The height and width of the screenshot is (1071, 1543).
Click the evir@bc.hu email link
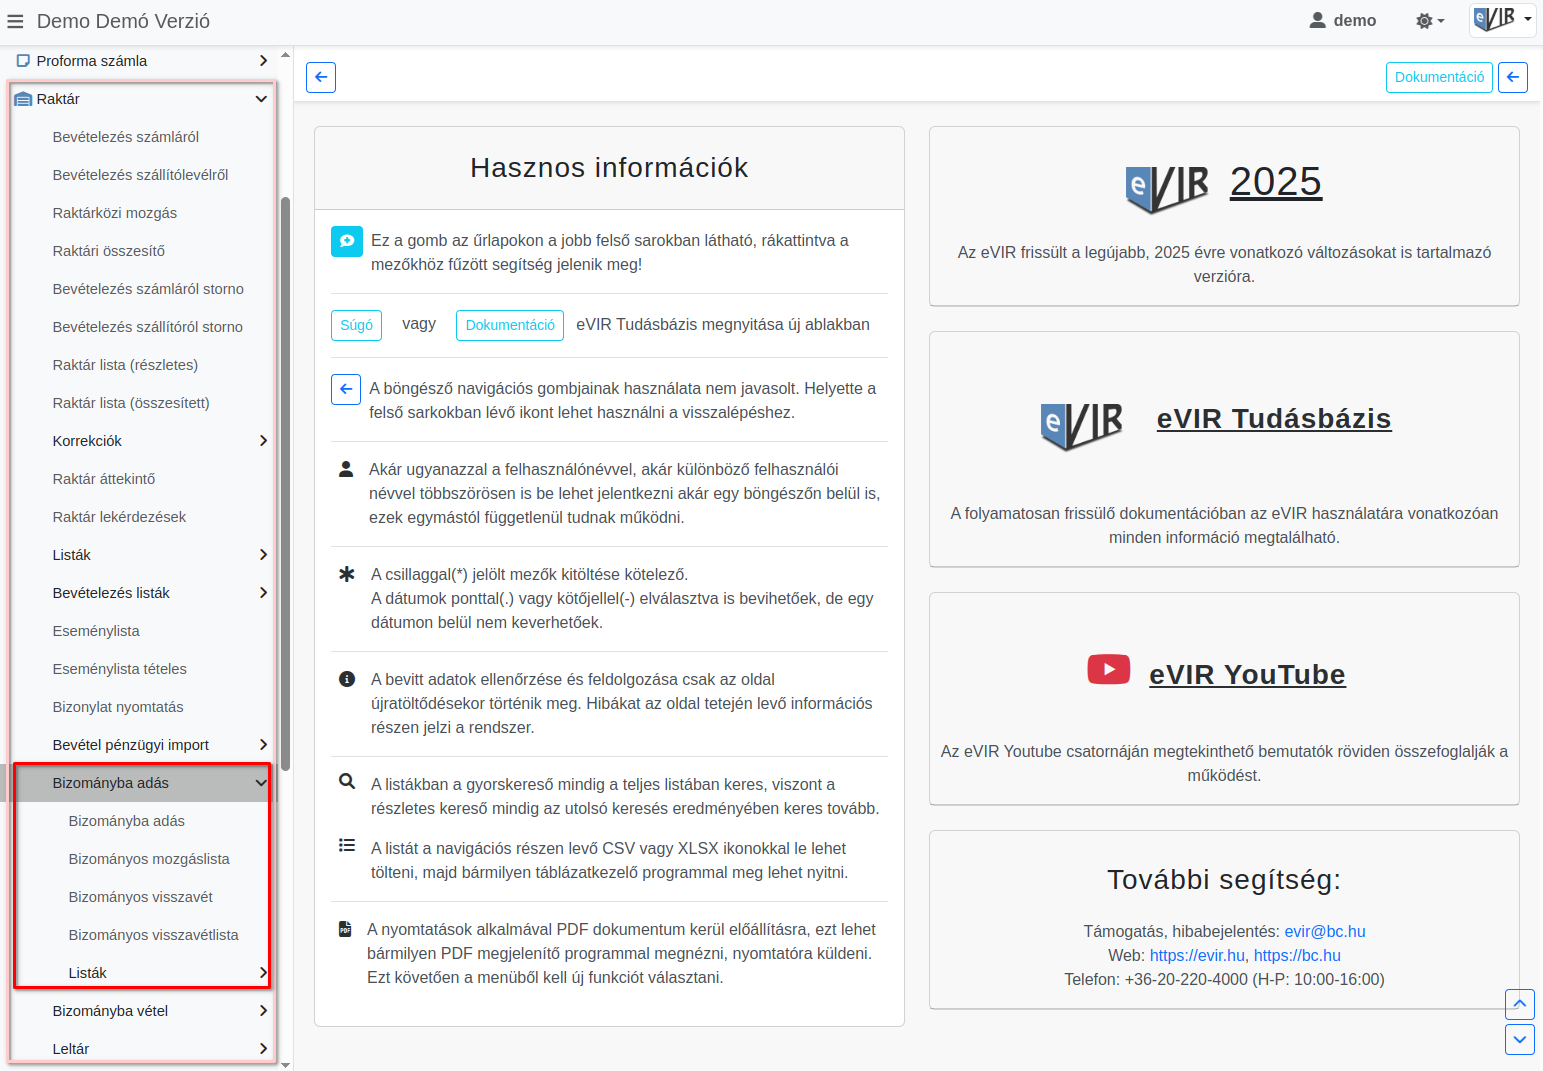pos(1325,931)
